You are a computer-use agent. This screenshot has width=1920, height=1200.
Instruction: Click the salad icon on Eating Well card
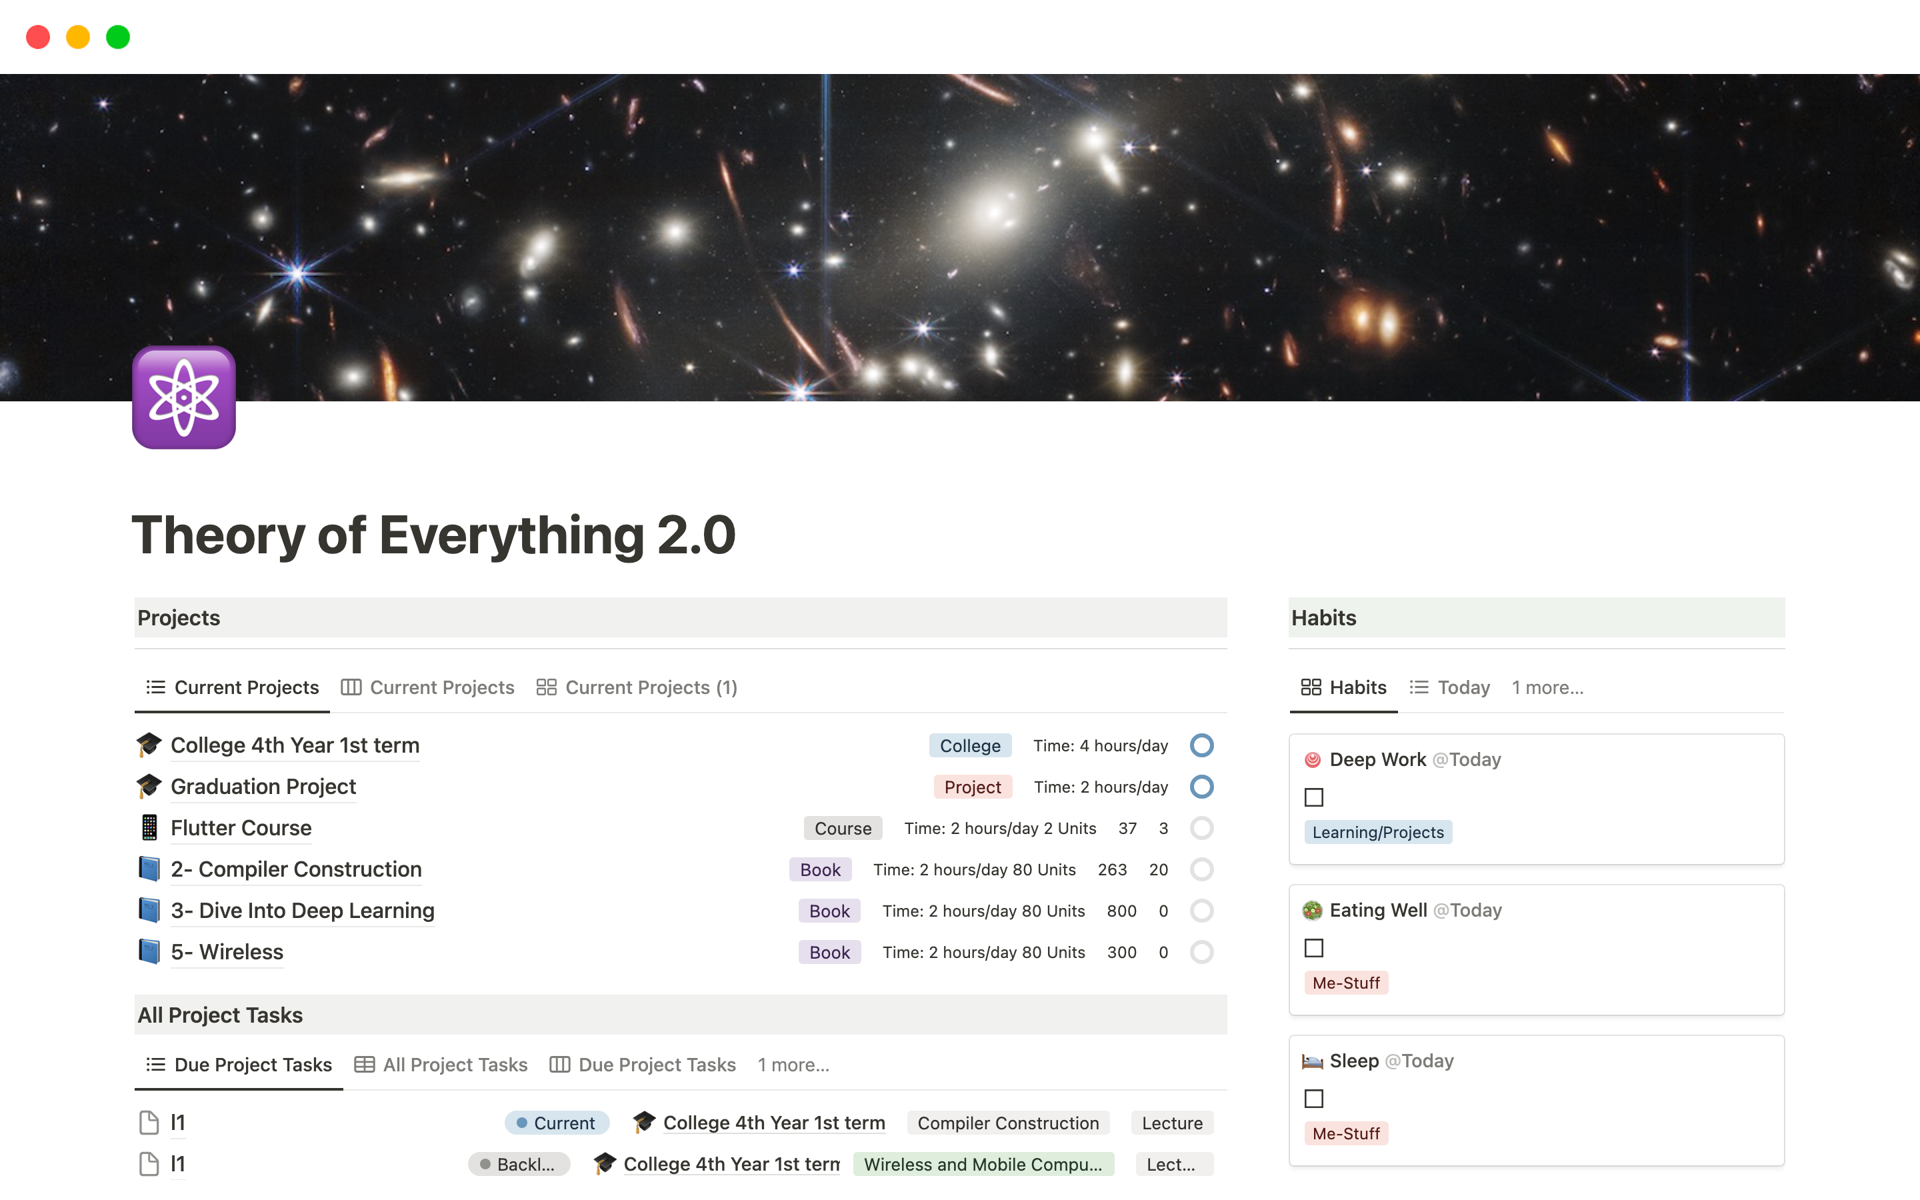tap(1312, 911)
